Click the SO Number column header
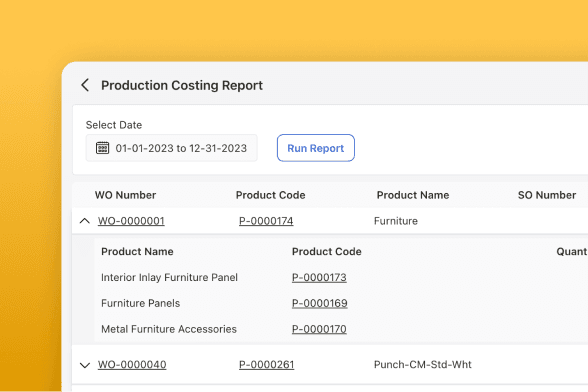This screenshot has height=392, width=588. (x=547, y=195)
